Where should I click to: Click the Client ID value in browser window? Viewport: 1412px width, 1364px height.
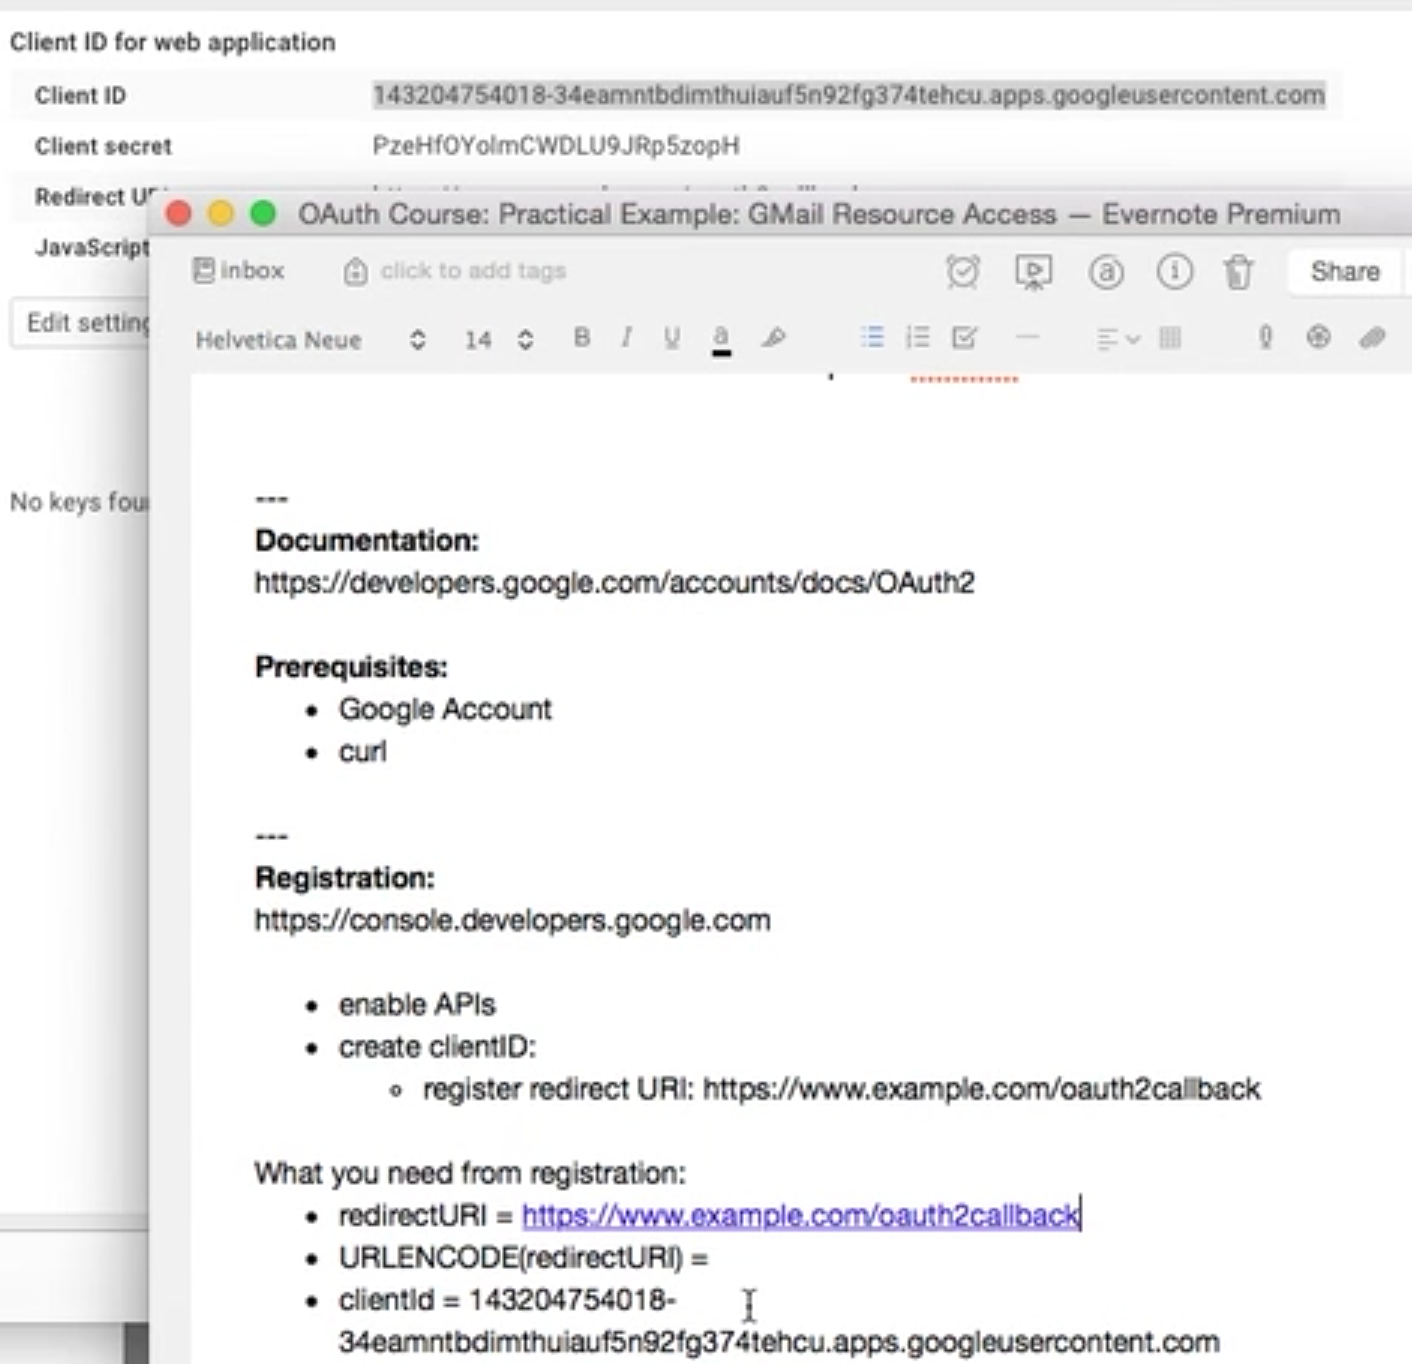849,95
